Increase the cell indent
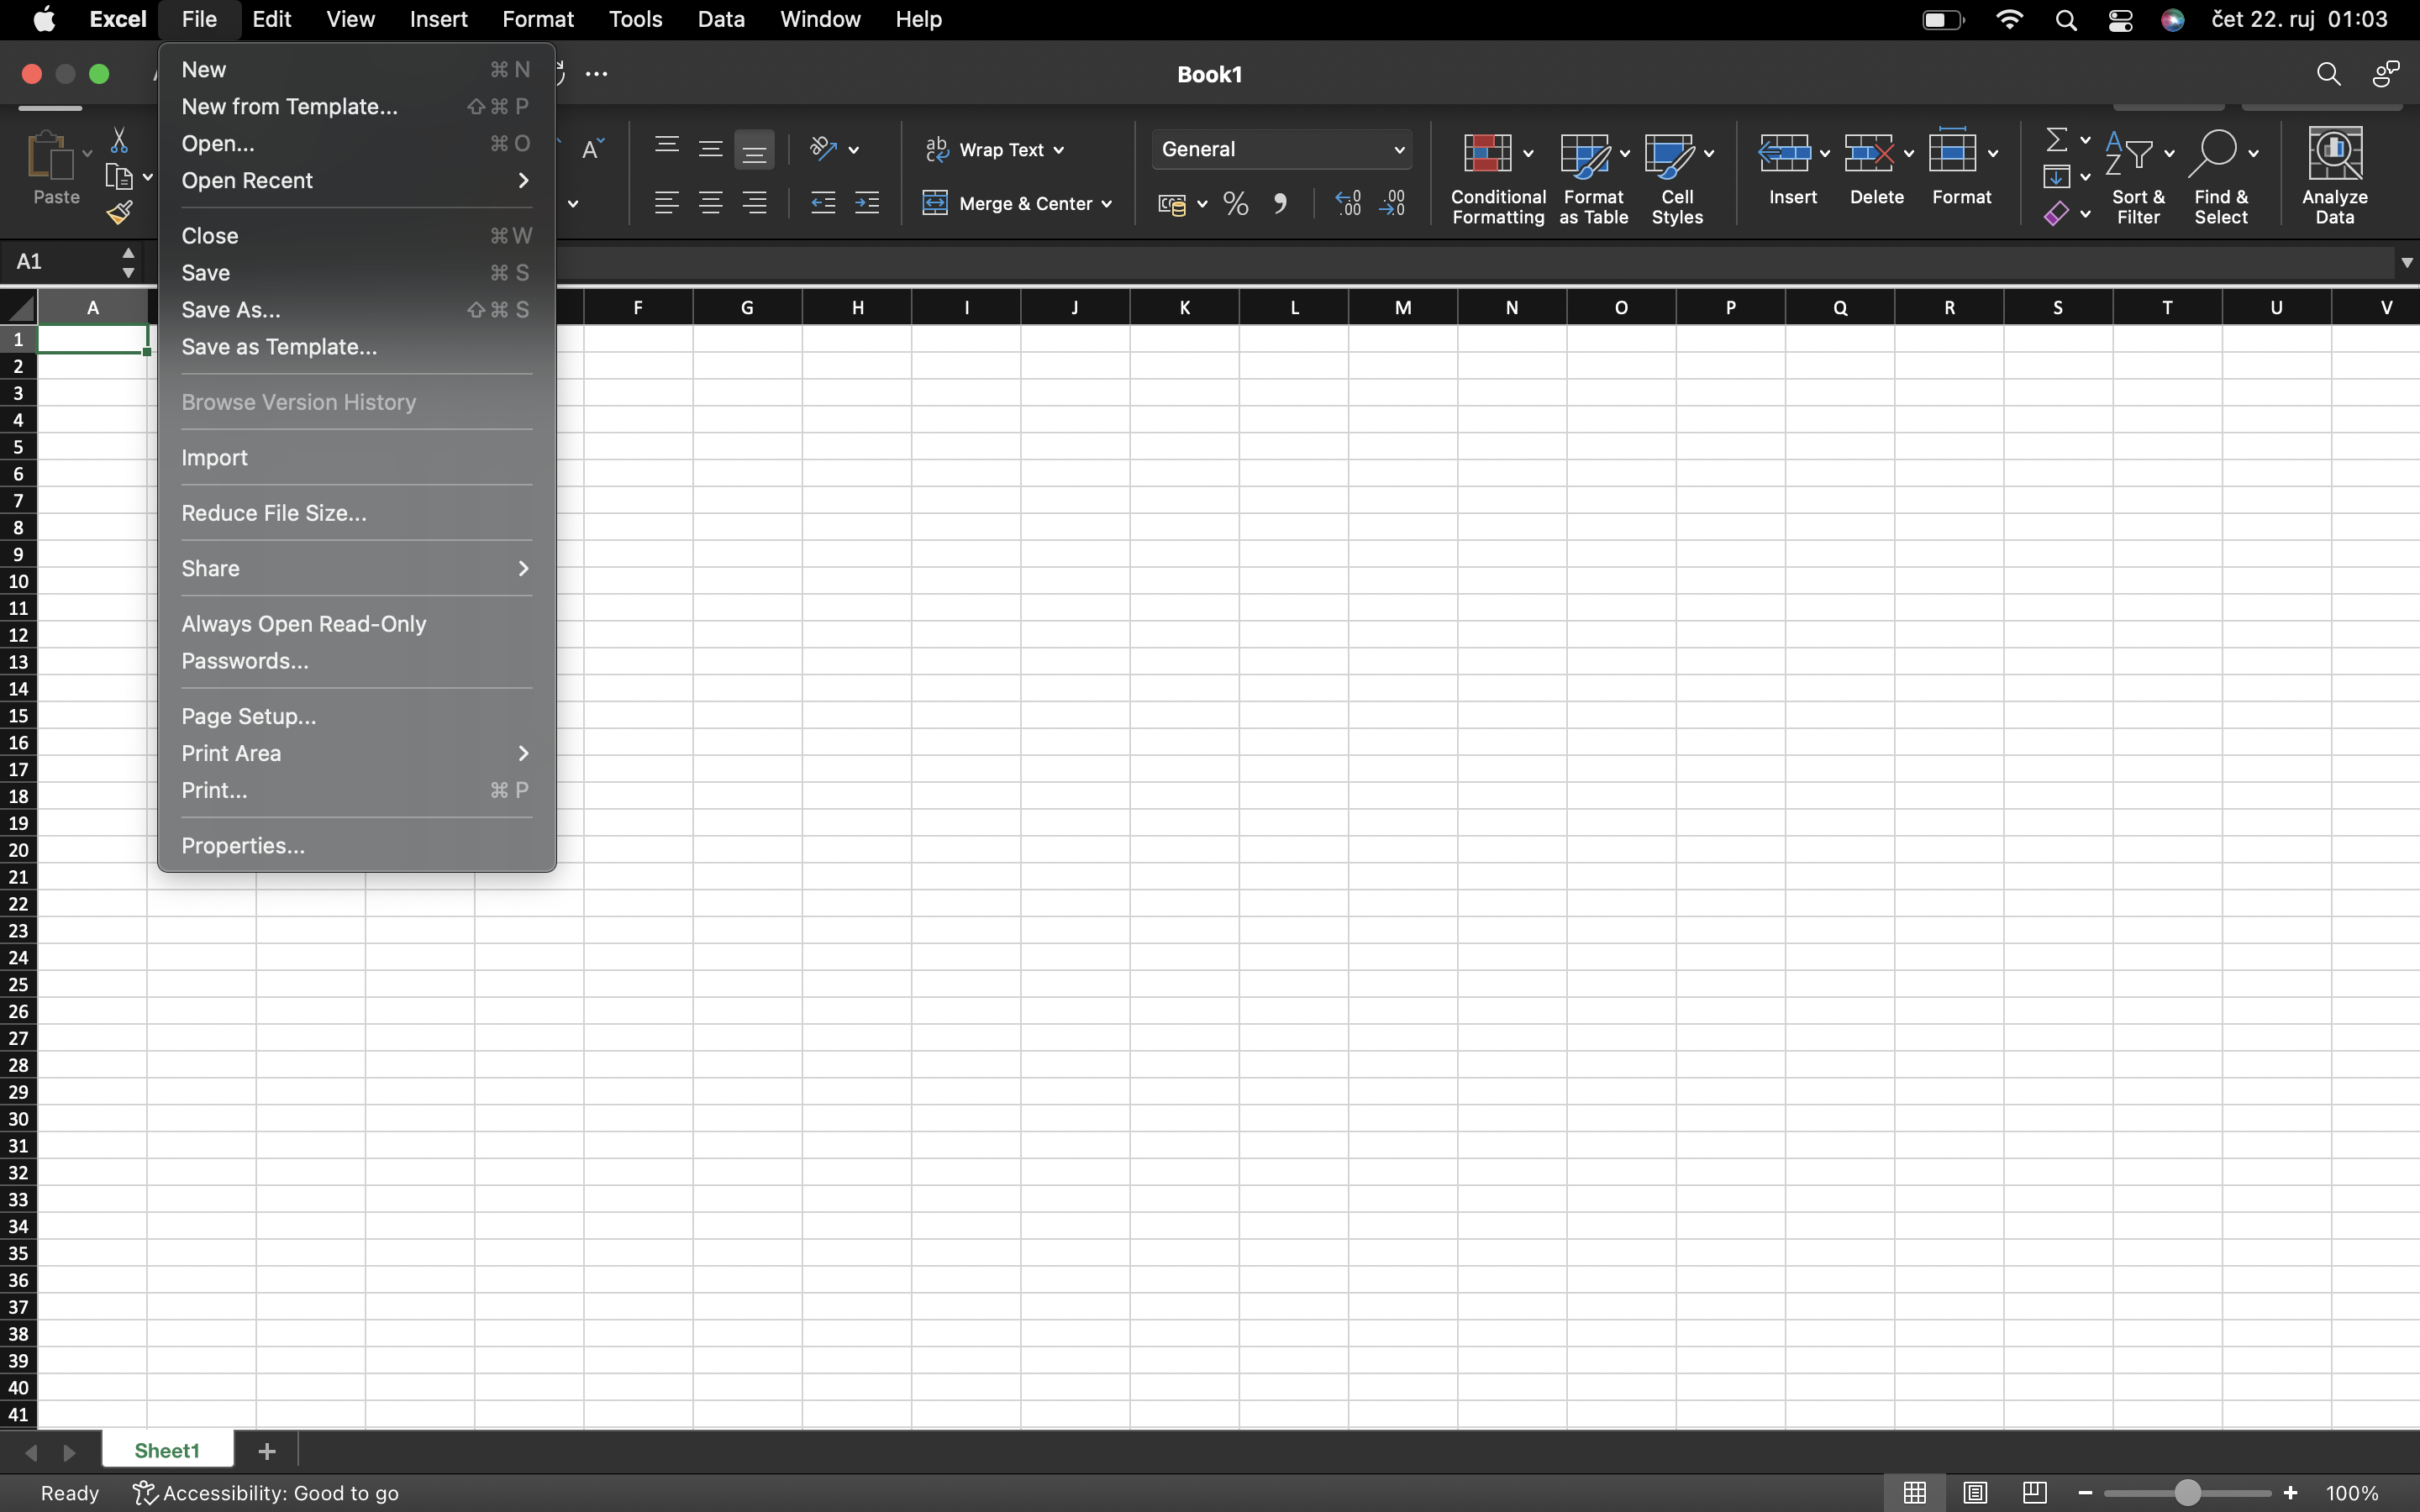This screenshot has height=1512, width=2420. point(867,203)
